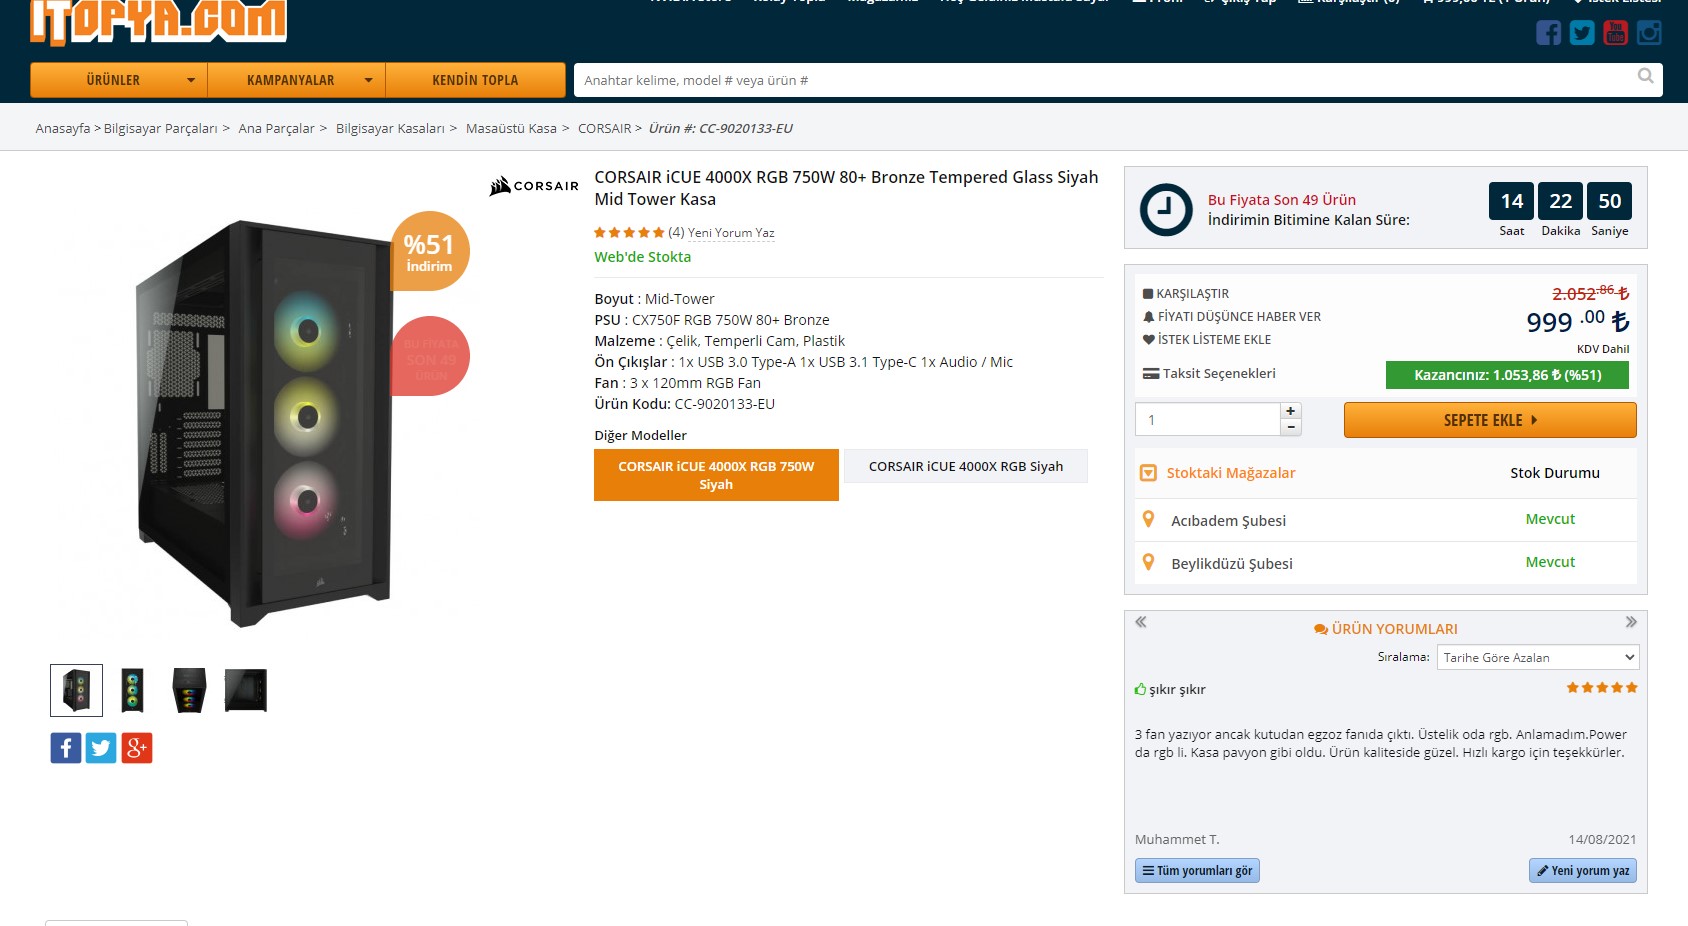Decrease quantity with the minus stepper
The height and width of the screenshot is (926, 1688).
click(1291, 427)
